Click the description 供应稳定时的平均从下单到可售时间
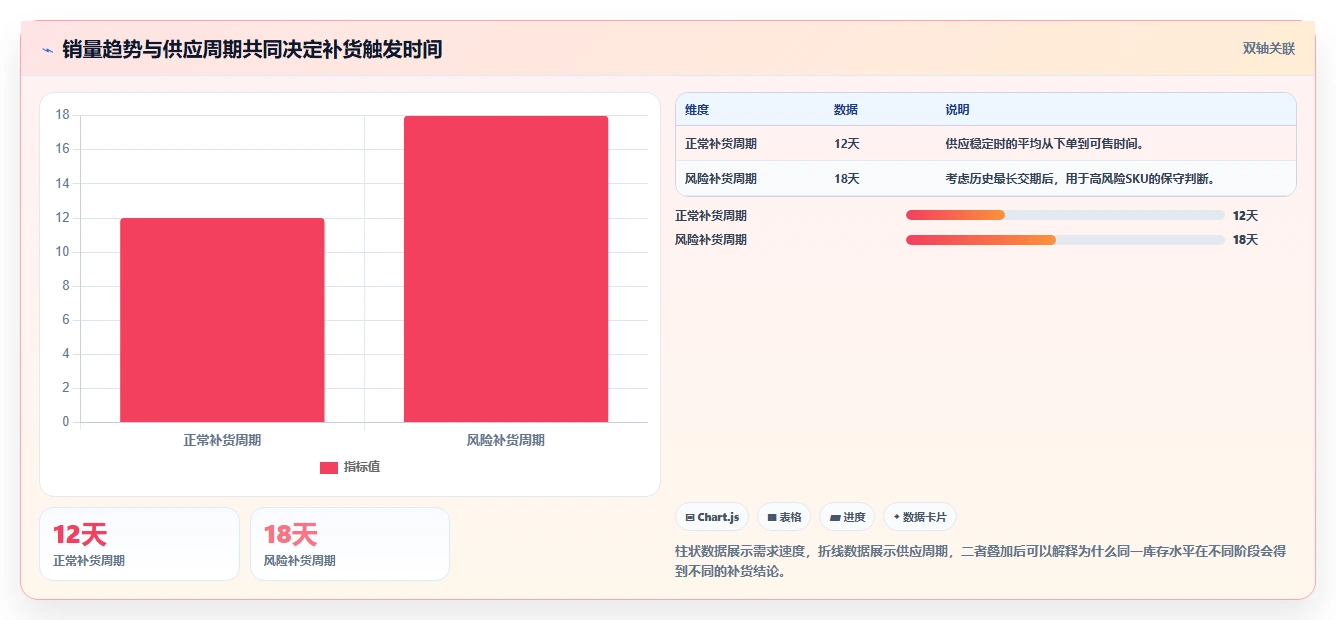This screenshot has height=620, width=1336. click(x=1045, y=144)
